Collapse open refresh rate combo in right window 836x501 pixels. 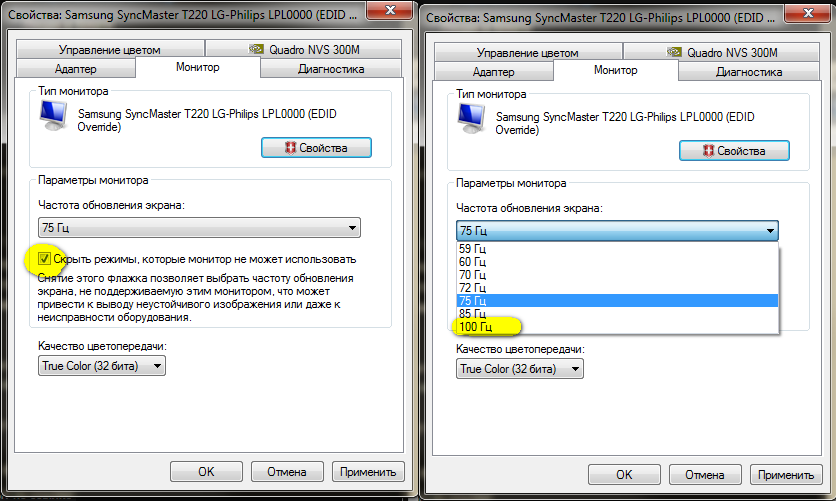coord(617,231)
